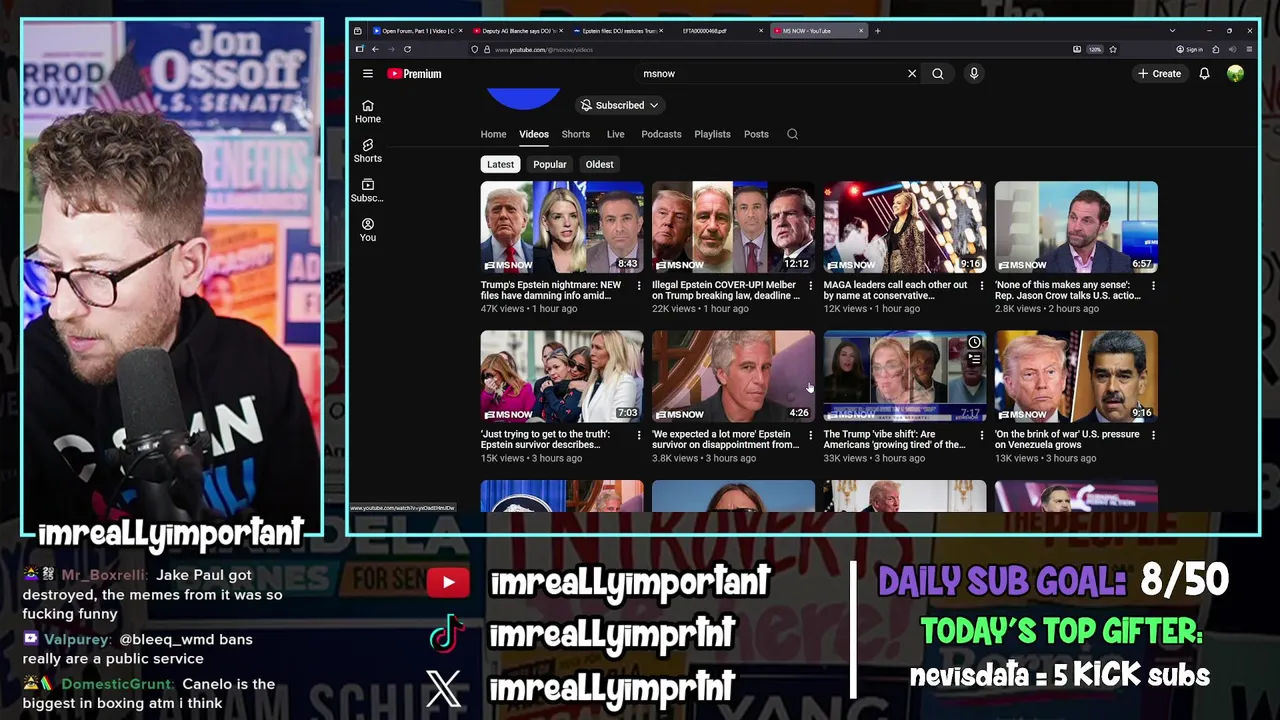The height and width of the screenshot is (720, 1280).
Task: Open options for Trump's Epstein nightmare video
Action: click(639, 286)
